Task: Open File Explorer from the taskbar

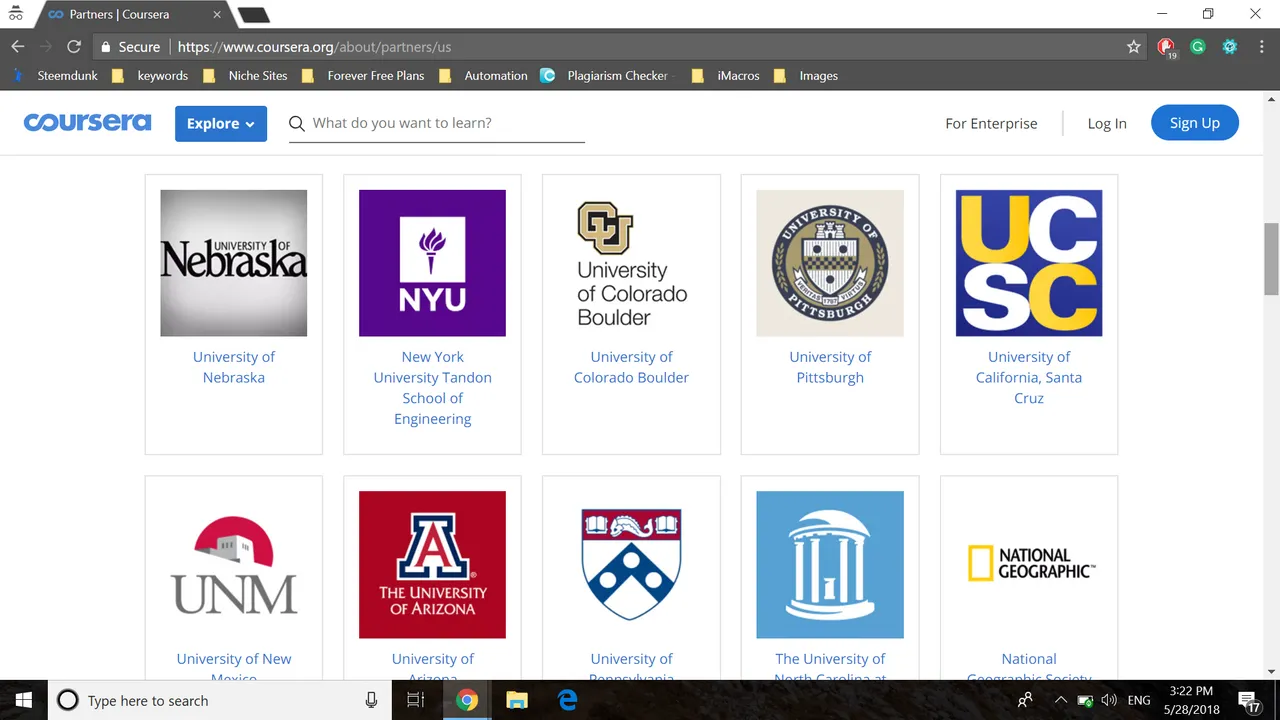Action: pyautogui.click(x=517, y=701)
